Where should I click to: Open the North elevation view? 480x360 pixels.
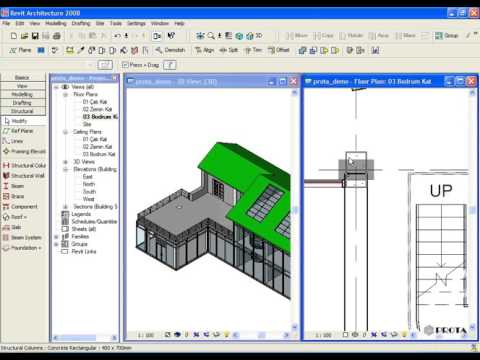coord(89,184)
